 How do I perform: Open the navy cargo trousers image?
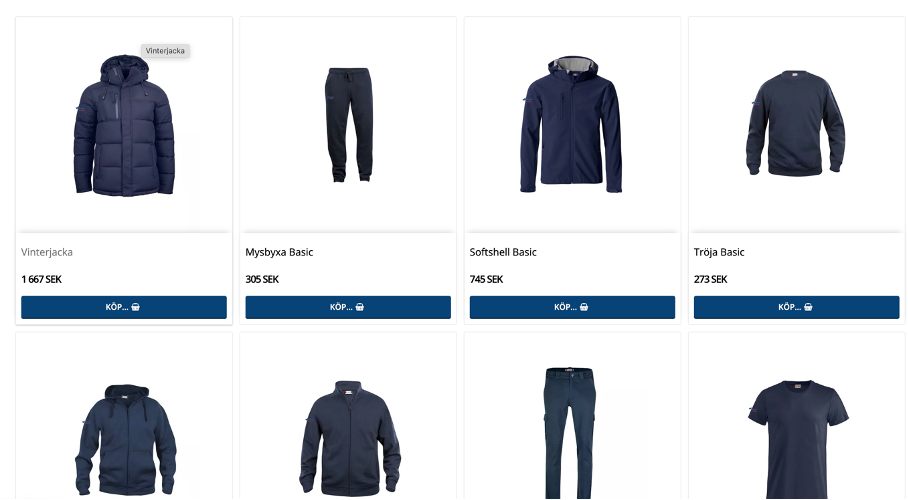tap(569, 432)
